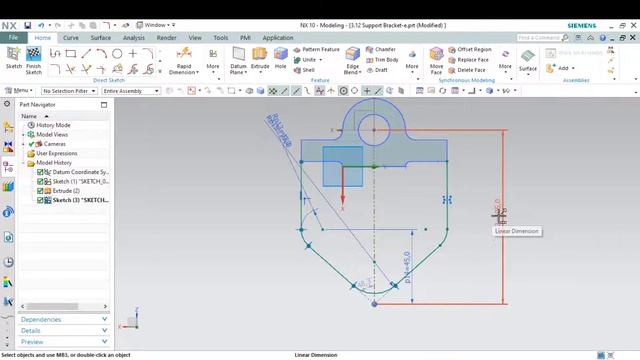Click p14=45.0 dimension in sketch

[407, 267]
